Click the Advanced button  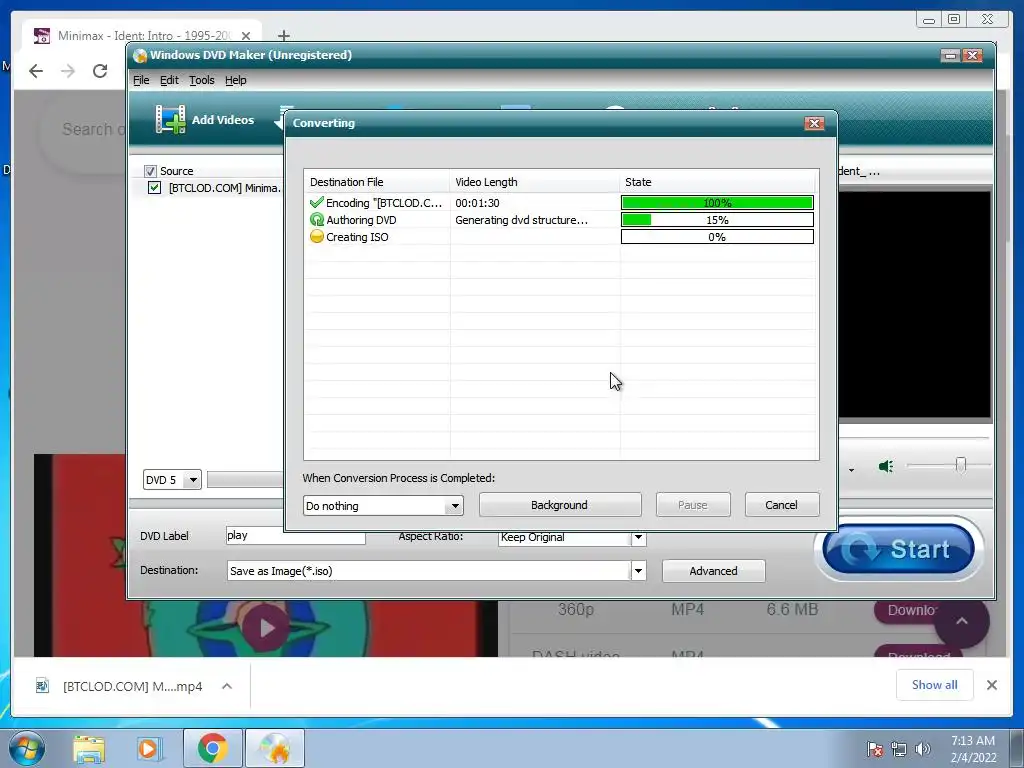tap(713, 571)
